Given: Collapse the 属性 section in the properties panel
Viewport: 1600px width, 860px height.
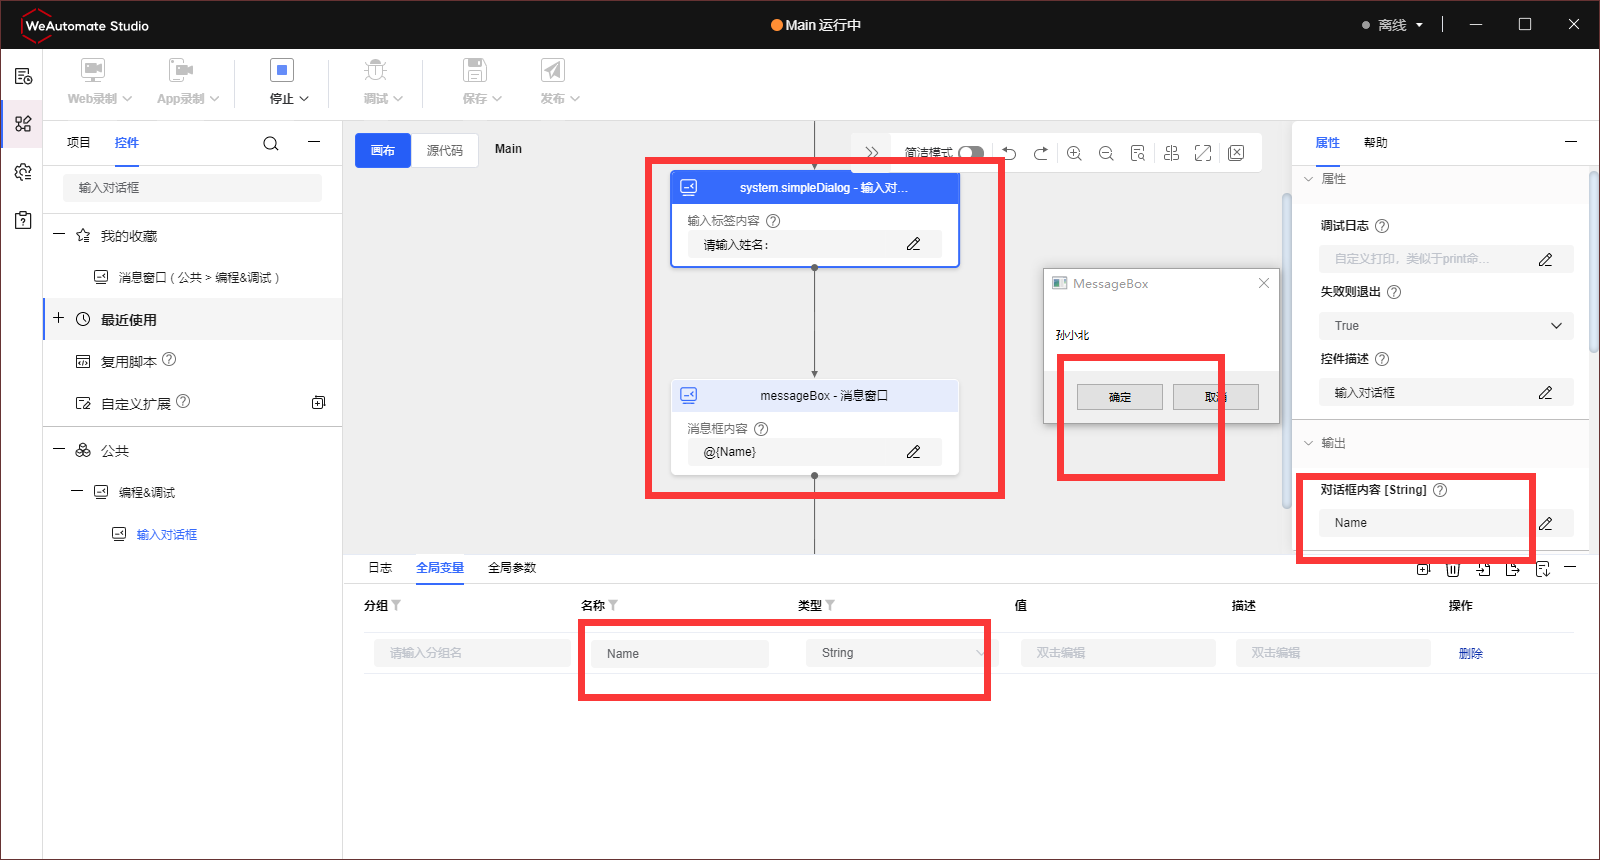Looking at the screenshot, I should point(1308,179).
